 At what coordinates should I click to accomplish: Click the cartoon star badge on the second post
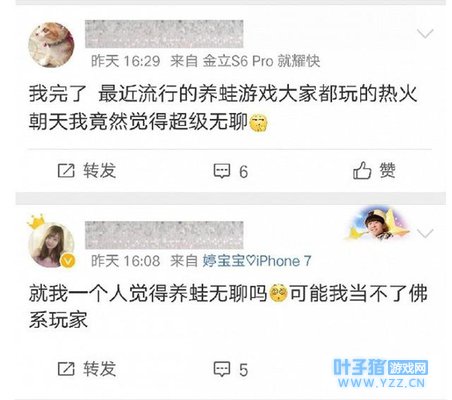pos(377,223)
